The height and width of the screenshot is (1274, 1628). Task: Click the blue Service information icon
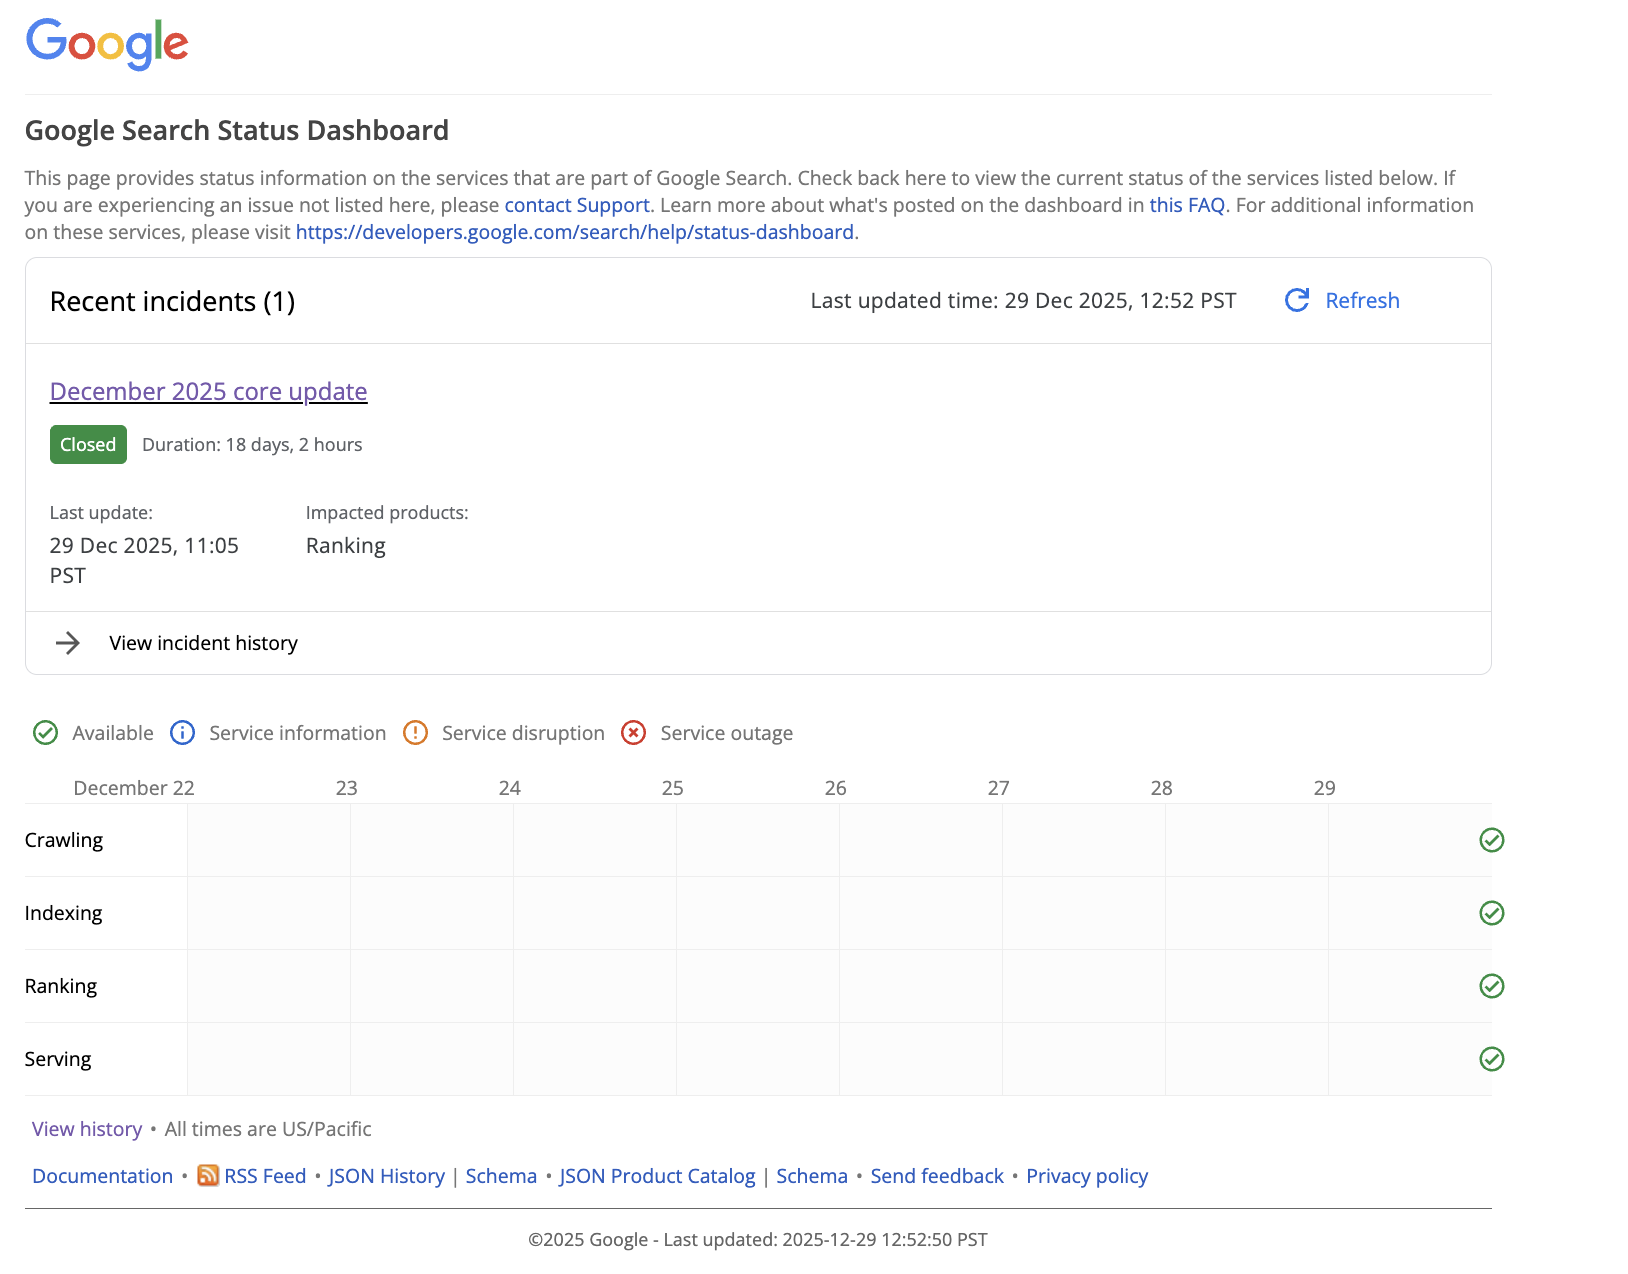coord(183,733)
